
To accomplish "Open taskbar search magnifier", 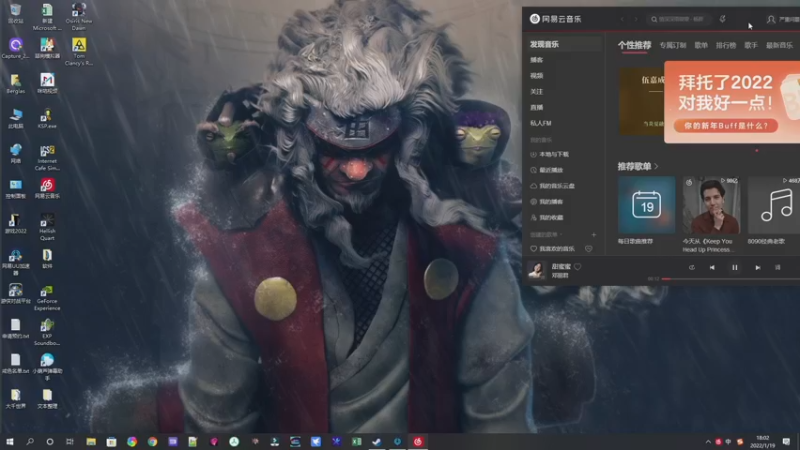I will [30, 441].
